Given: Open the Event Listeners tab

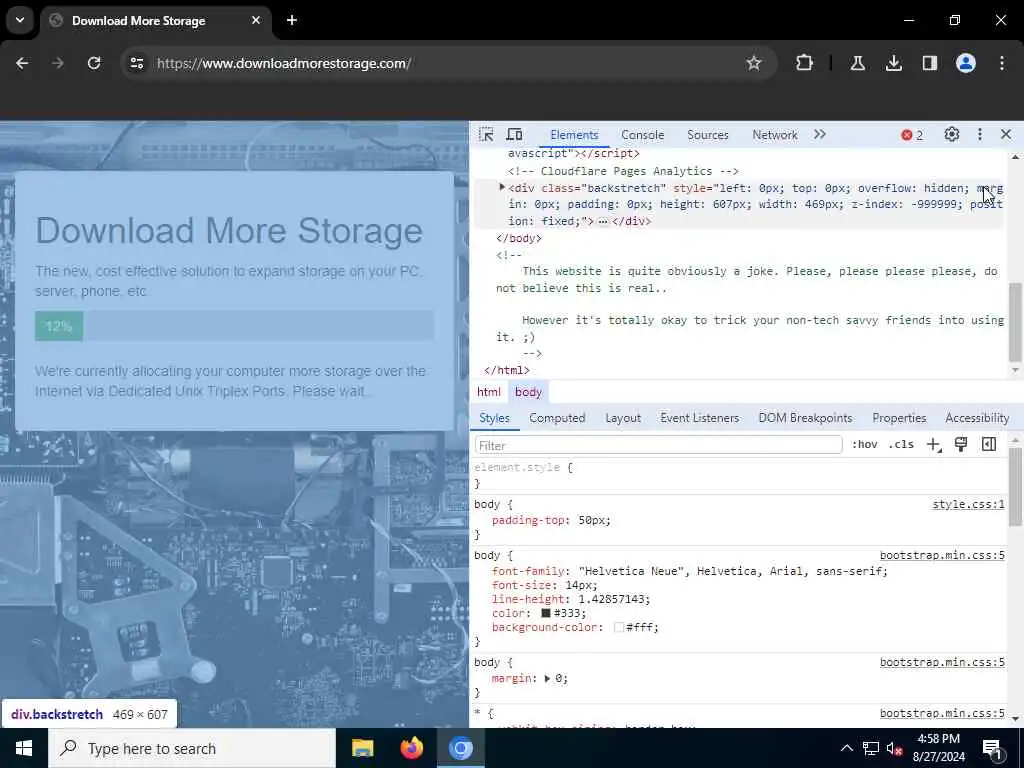Looking at the screenshot, I should coord(699,418).
